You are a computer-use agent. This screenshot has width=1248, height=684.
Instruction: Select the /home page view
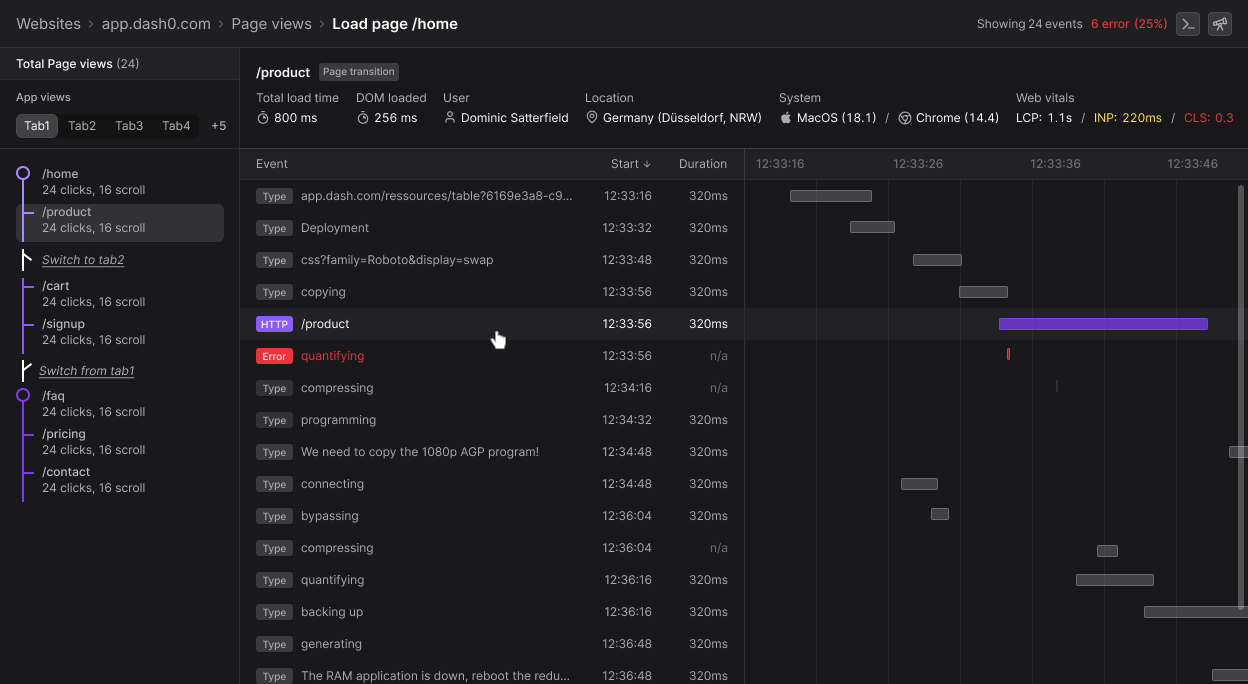tap(120, 181)
